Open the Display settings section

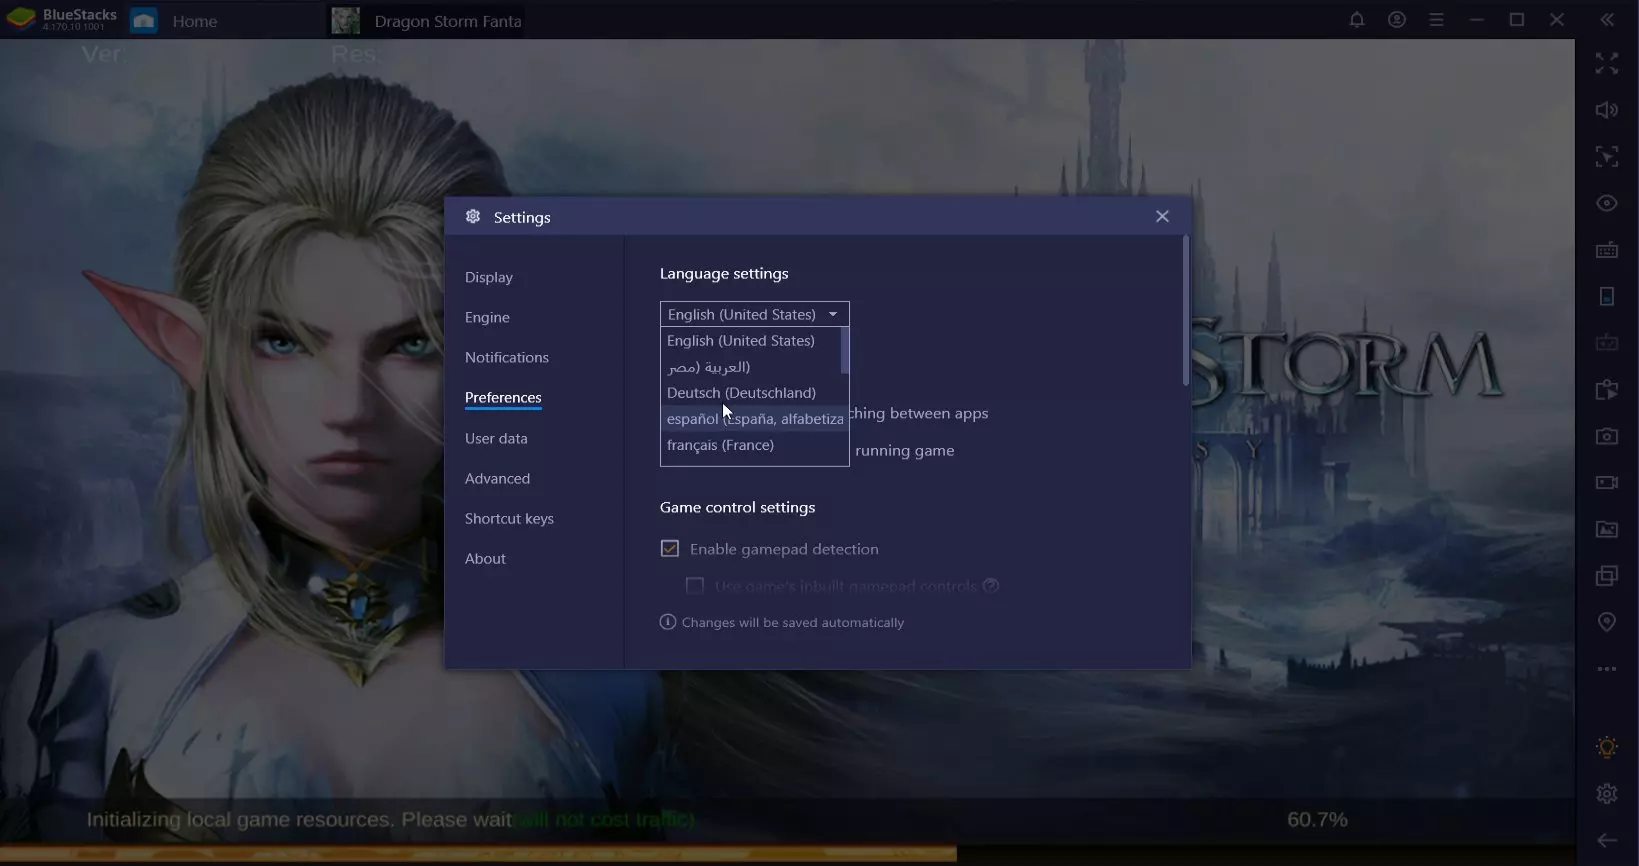pyautogui.click(x=488, y=277)
